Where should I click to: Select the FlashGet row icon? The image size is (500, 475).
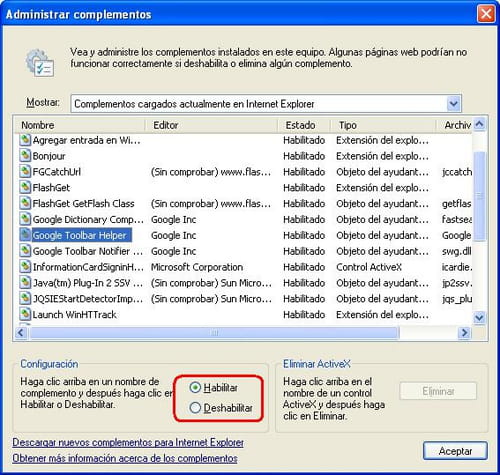coord(25,187)
